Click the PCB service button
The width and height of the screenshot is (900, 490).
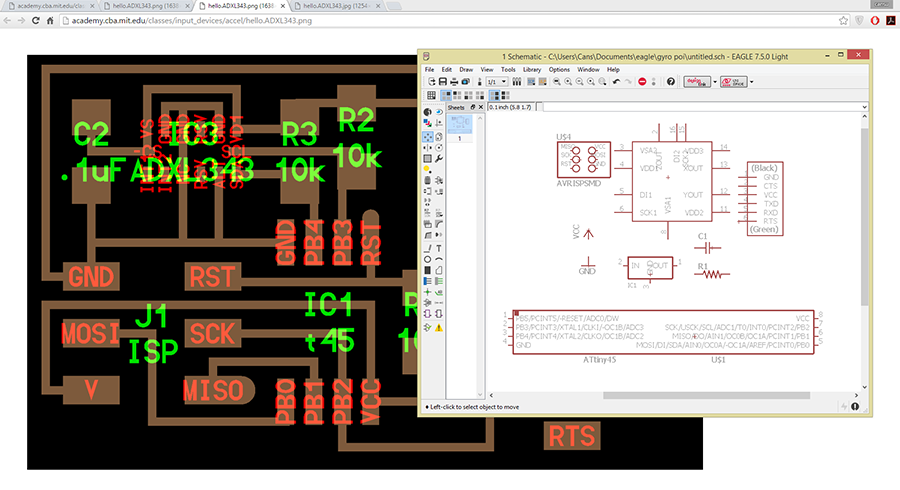coord(734,81)
